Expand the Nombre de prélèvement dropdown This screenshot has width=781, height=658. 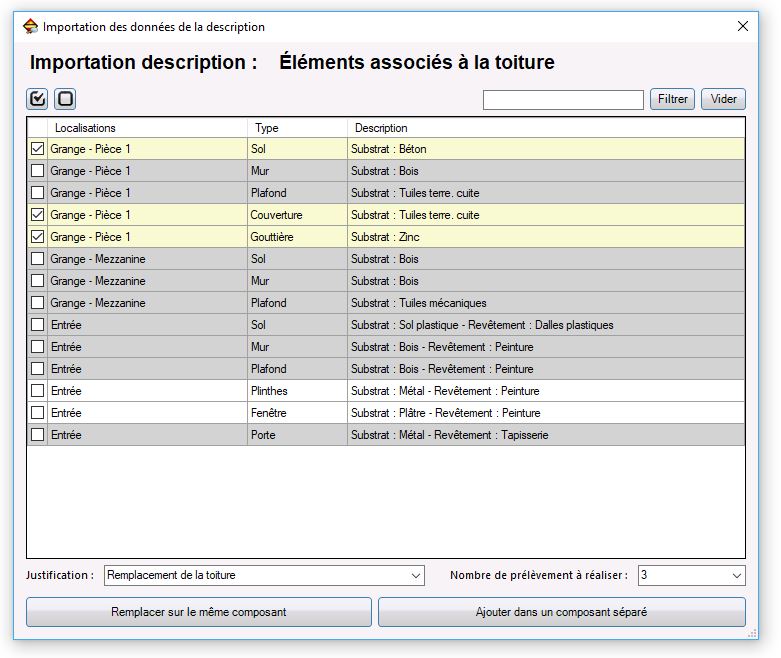[737, 575]
